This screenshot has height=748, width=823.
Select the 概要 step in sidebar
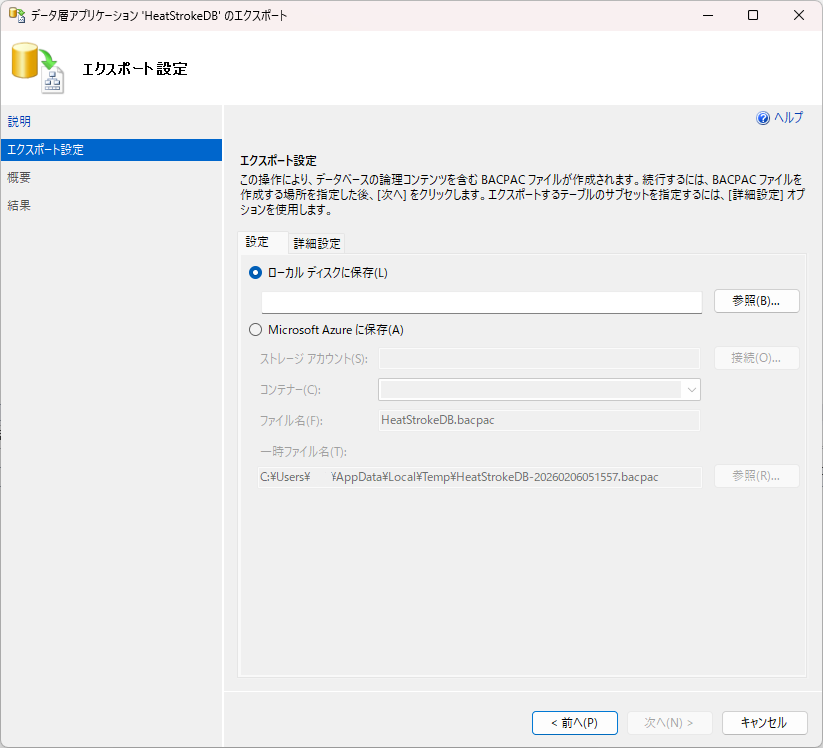pos(19,178)
